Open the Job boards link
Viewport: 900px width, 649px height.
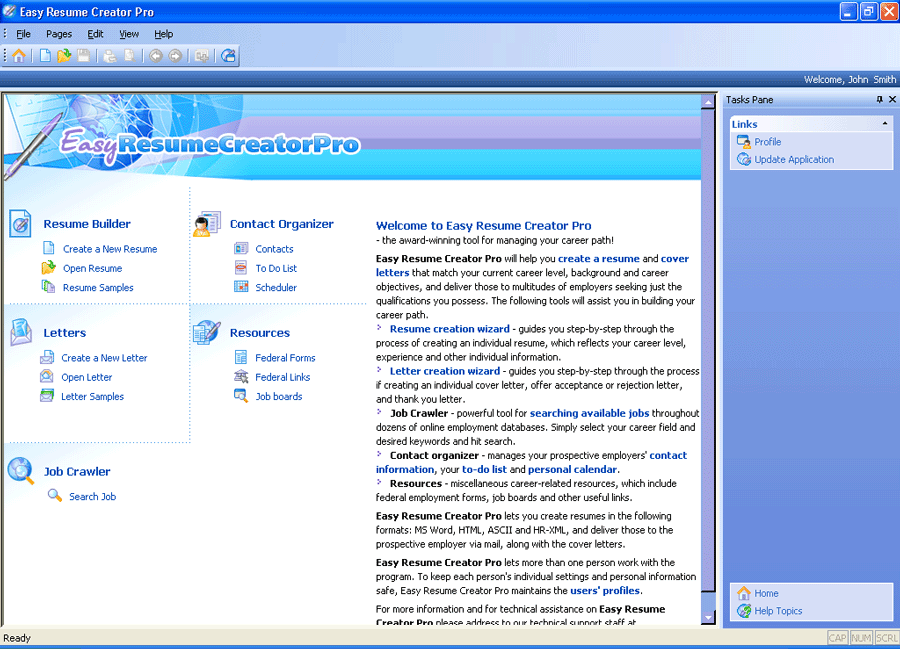click(x=279, y=397)
